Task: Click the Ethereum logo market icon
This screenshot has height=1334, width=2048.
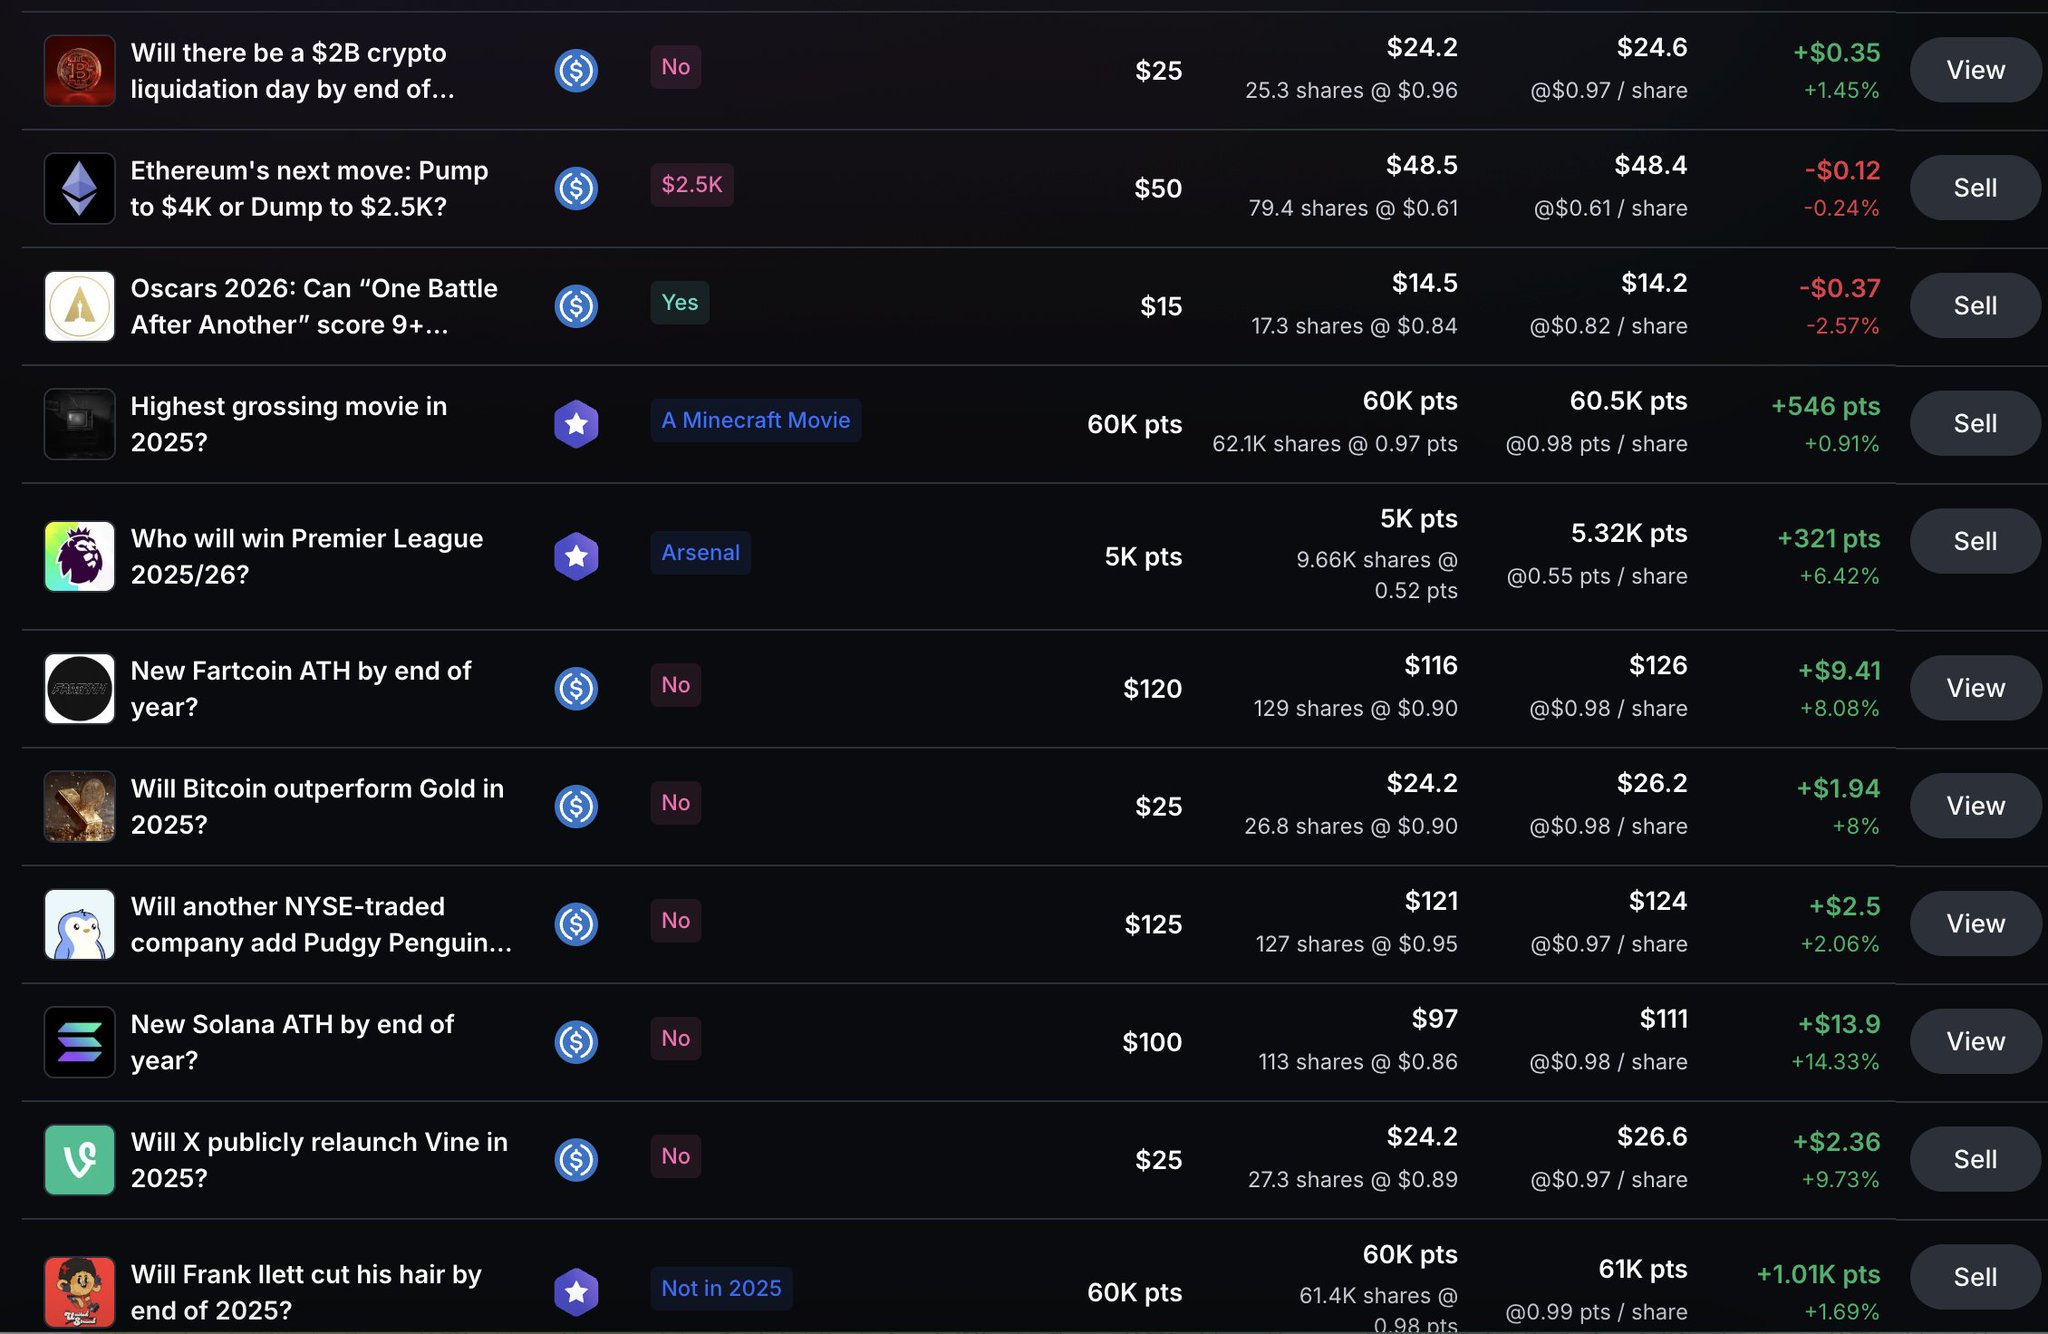Action: pyautogui.click(x=79, y=188)
